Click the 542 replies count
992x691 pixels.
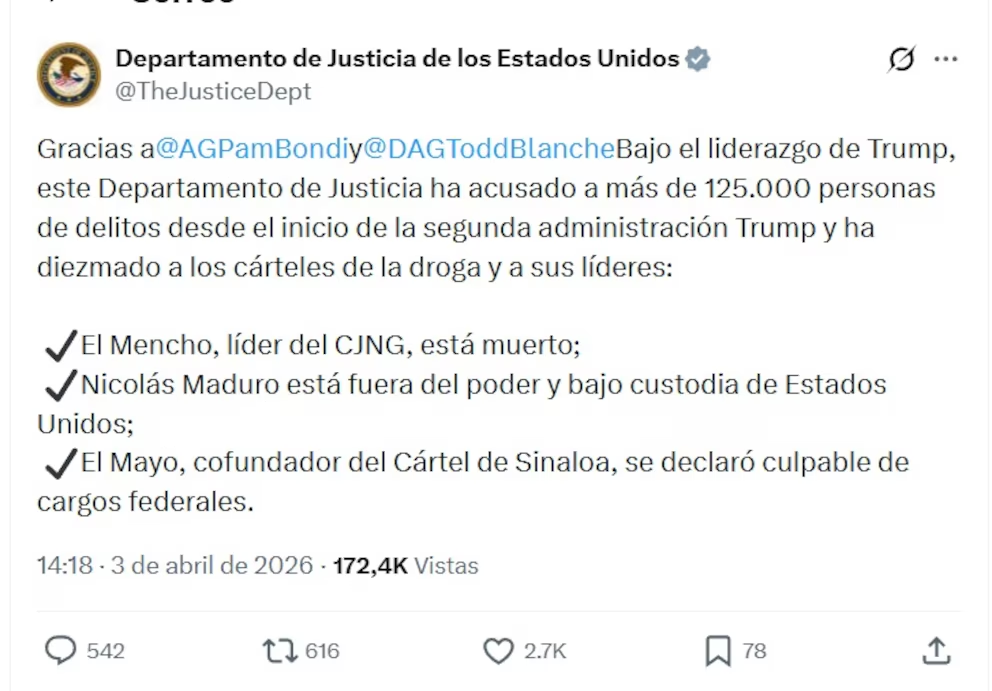[105, 651]
